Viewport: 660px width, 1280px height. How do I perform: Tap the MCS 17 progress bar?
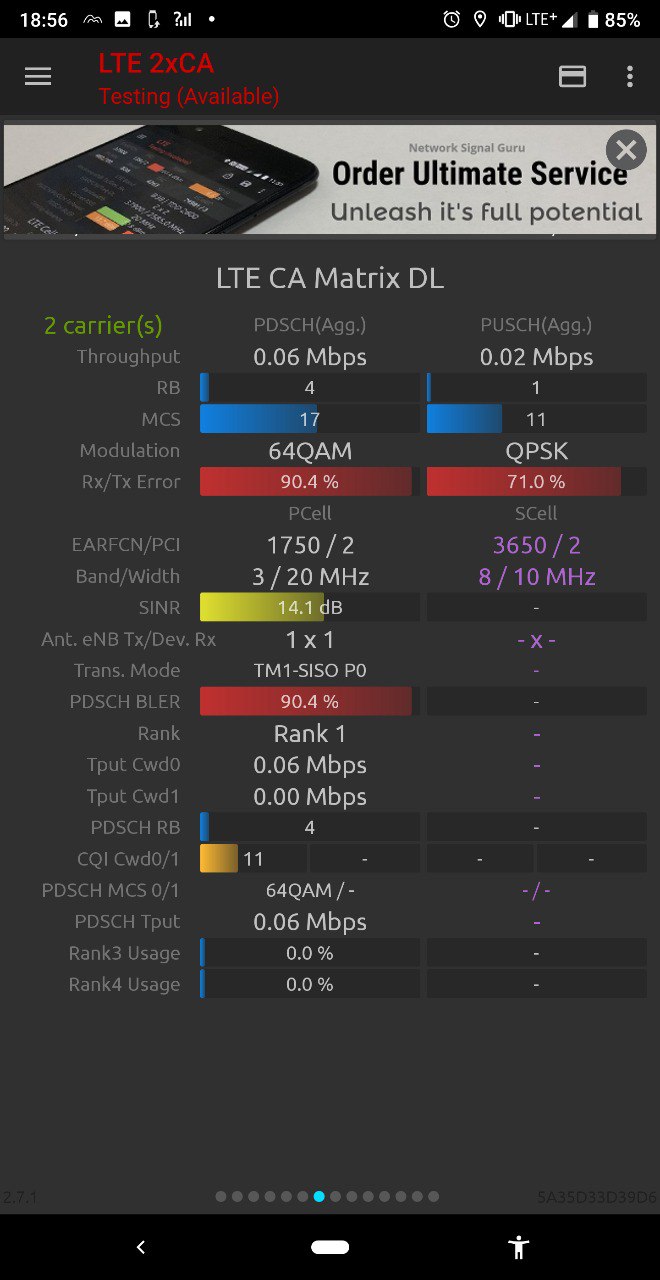pos(310,419)
